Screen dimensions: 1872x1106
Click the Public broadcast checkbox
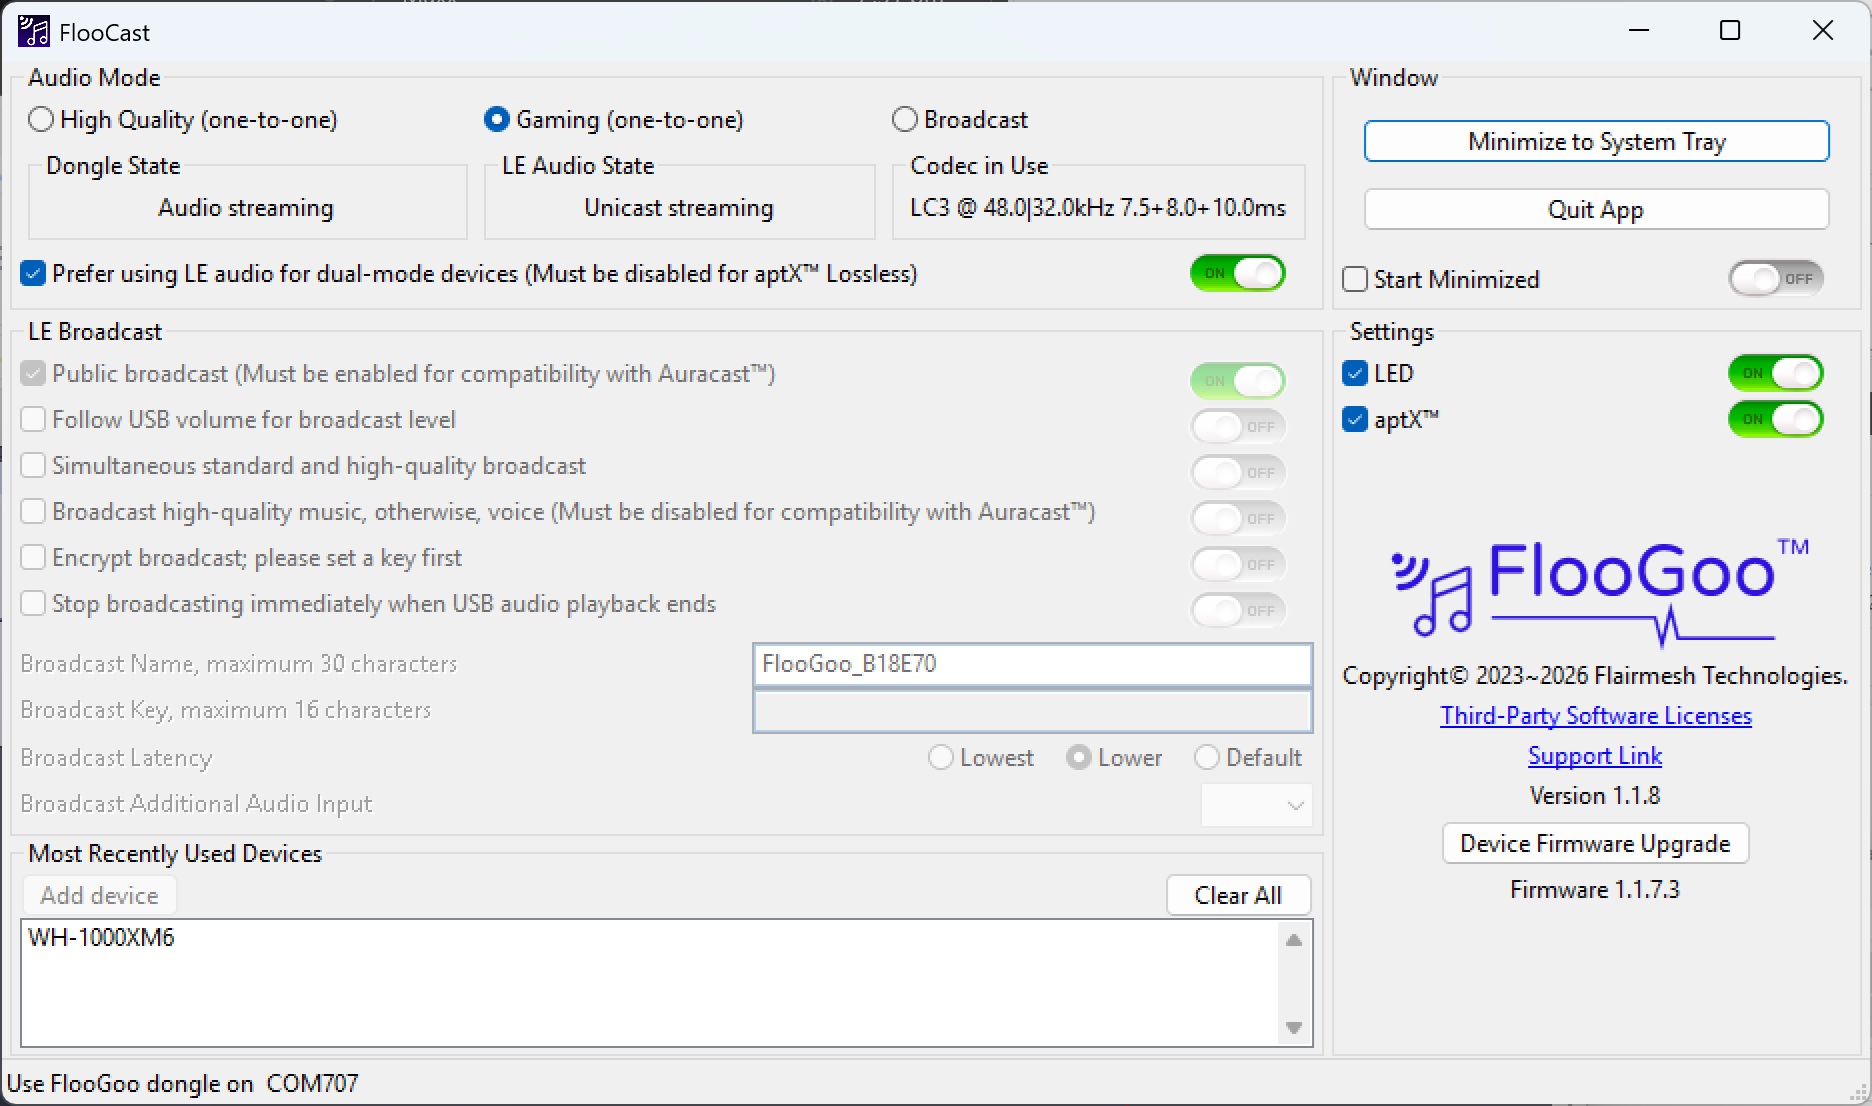point(33,373)
